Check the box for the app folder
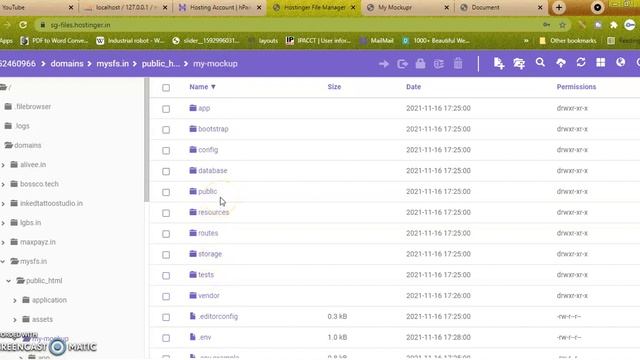This screenshot has width=640, height=360. 166,109
